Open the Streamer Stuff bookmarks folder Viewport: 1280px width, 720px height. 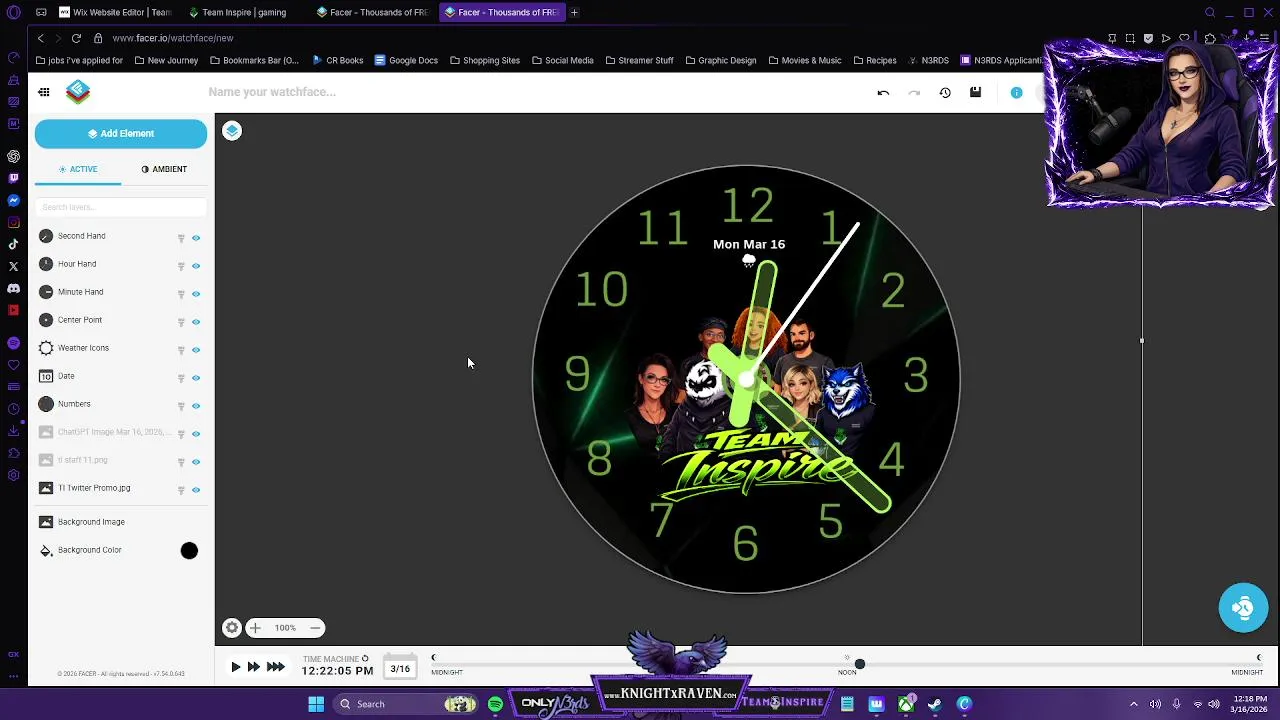coord(639,60)
